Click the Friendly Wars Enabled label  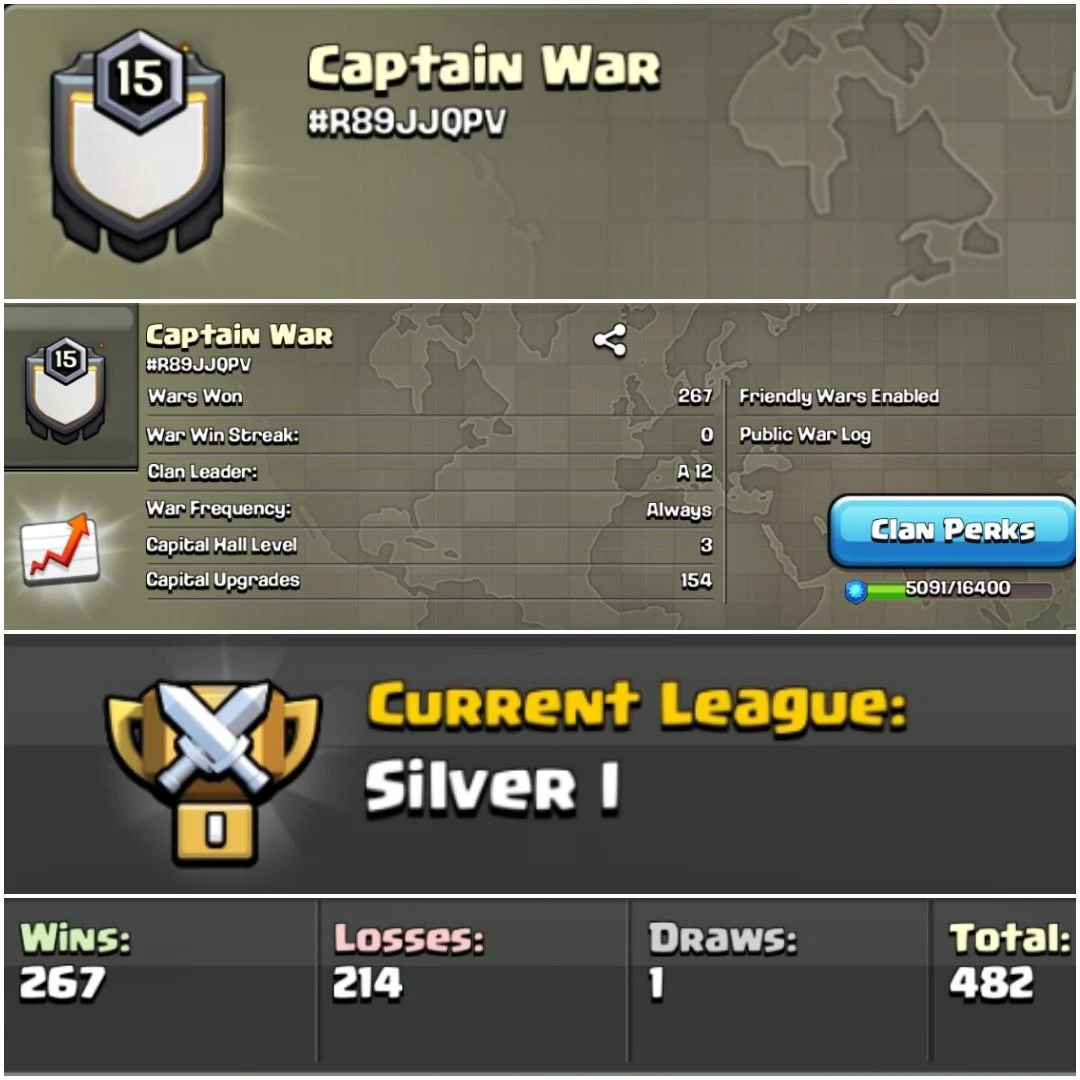(x=838, y=397)
